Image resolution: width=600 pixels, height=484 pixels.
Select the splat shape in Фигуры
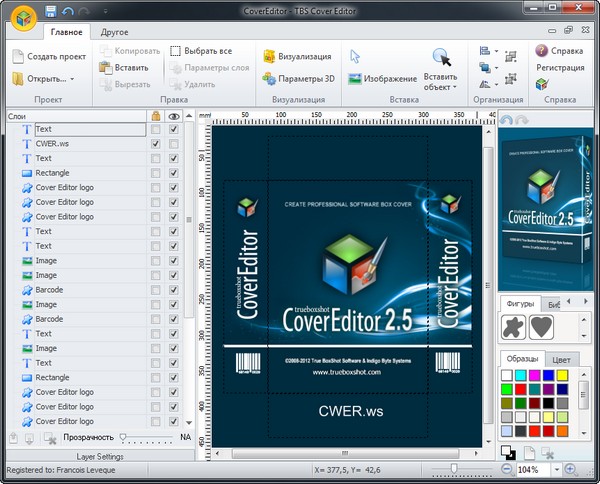click(515, 326)
